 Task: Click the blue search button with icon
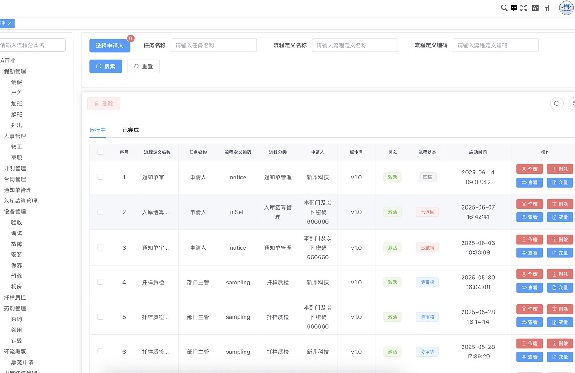coord(106,66)
